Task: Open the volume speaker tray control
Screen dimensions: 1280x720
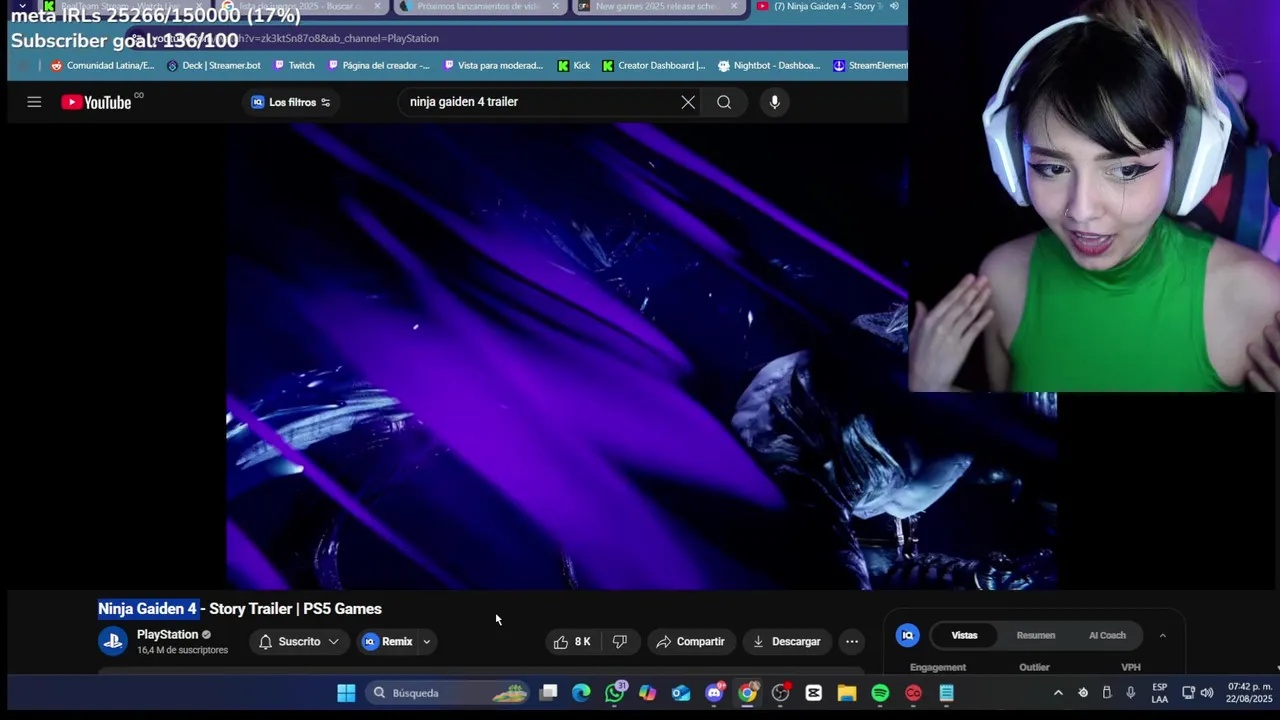Action: 1207,693
